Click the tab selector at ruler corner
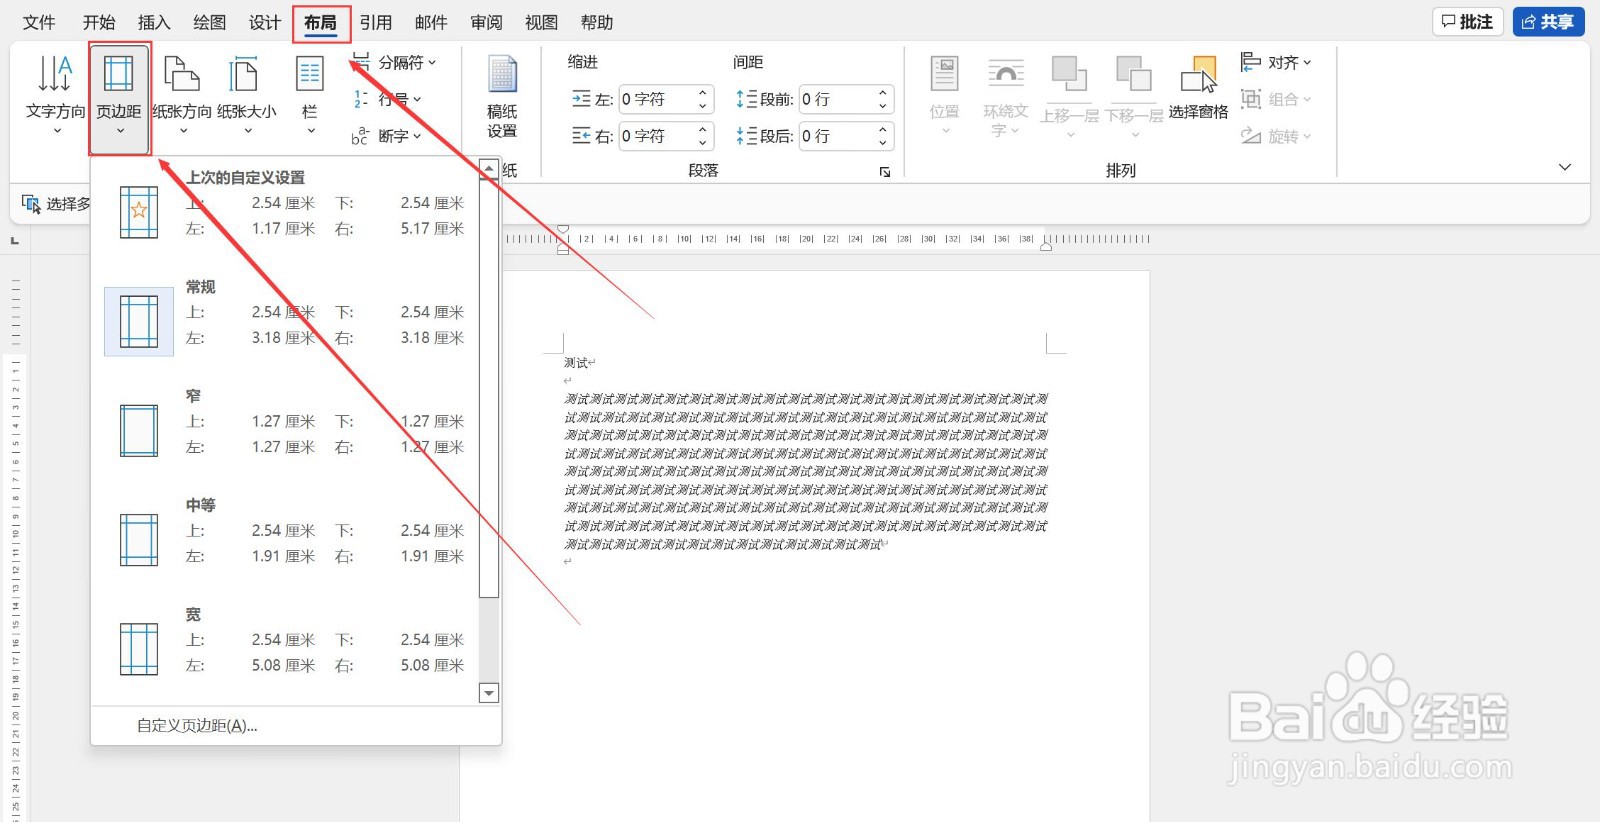The image size is (1600, 822). click(x=14, y=241)
